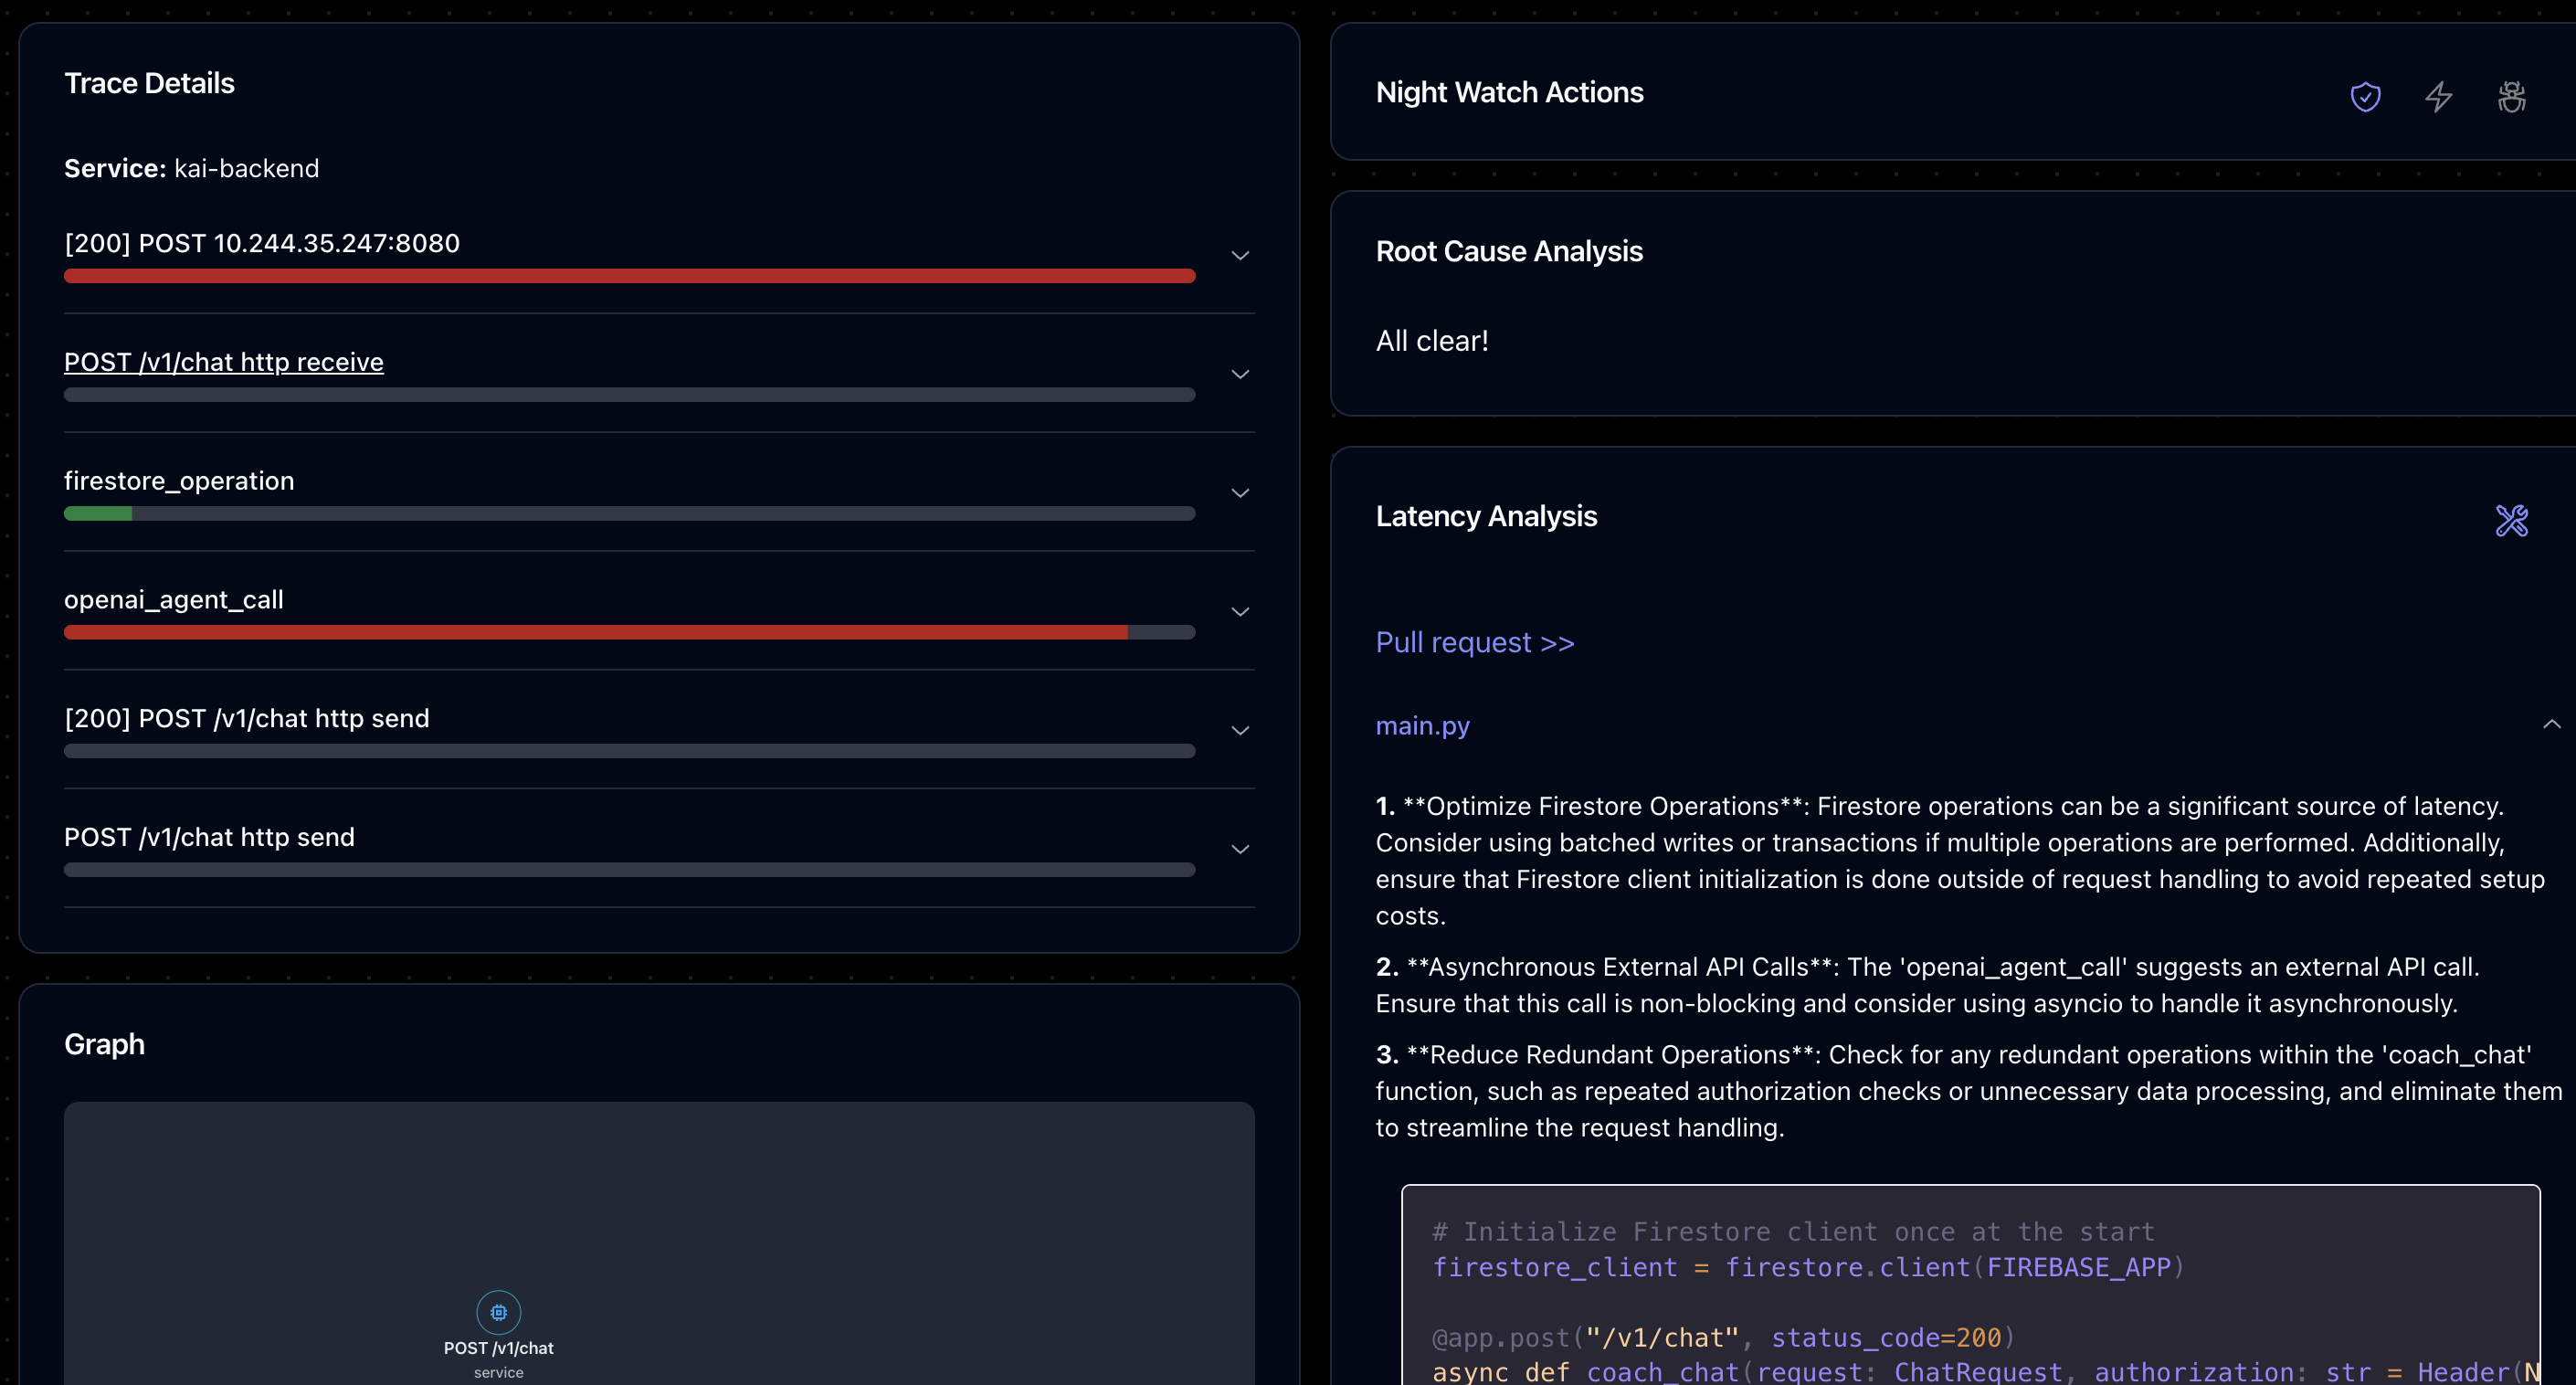This screenshot has width=2576, height=1385.
Task: Click POST /v1/chat http receive link
Action: [x=224, y=362]
